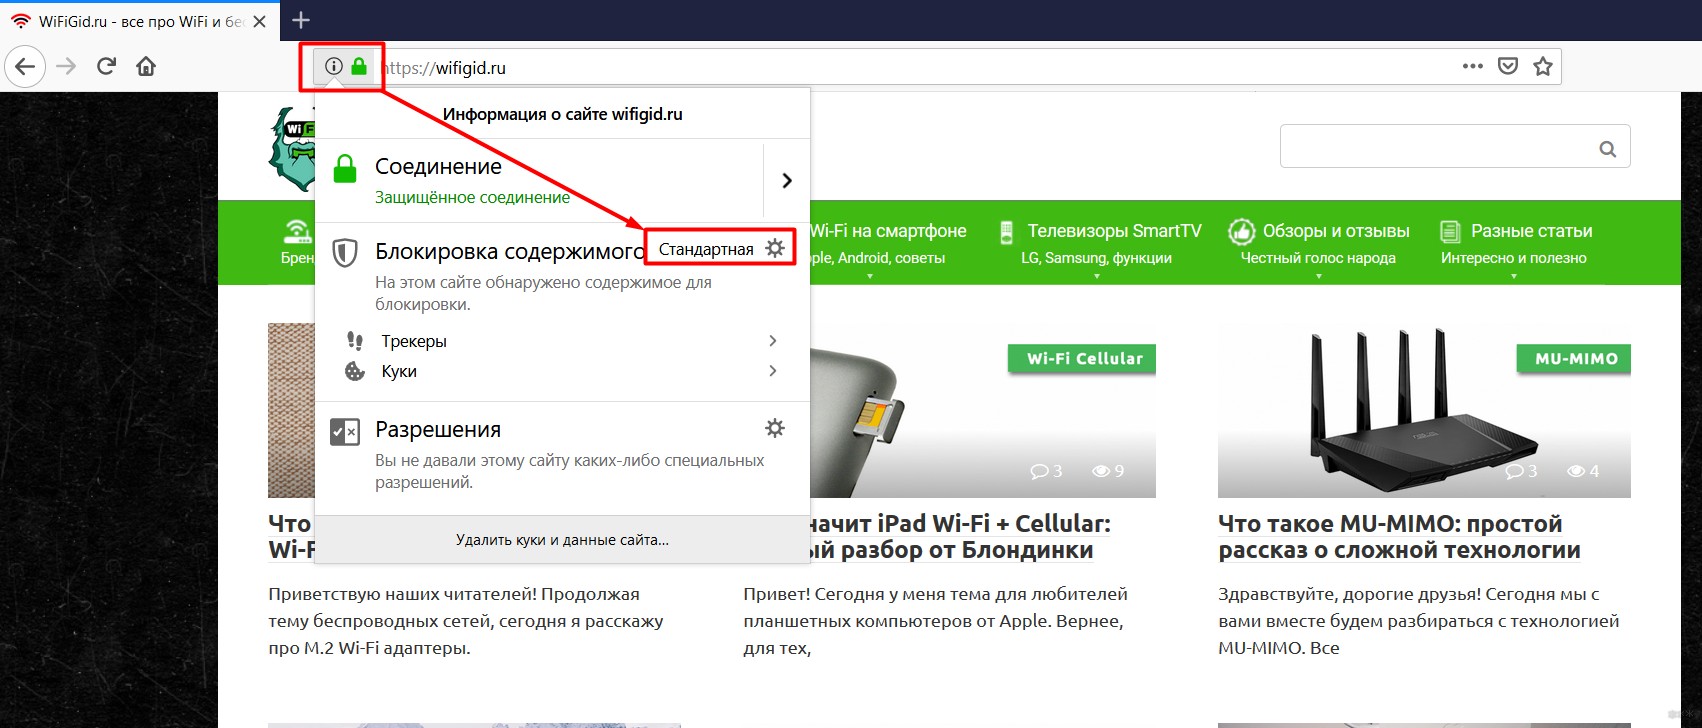This screenshot has width=1702, height=728.
Task: Click the Куки list entry
Action: (399, 371)
